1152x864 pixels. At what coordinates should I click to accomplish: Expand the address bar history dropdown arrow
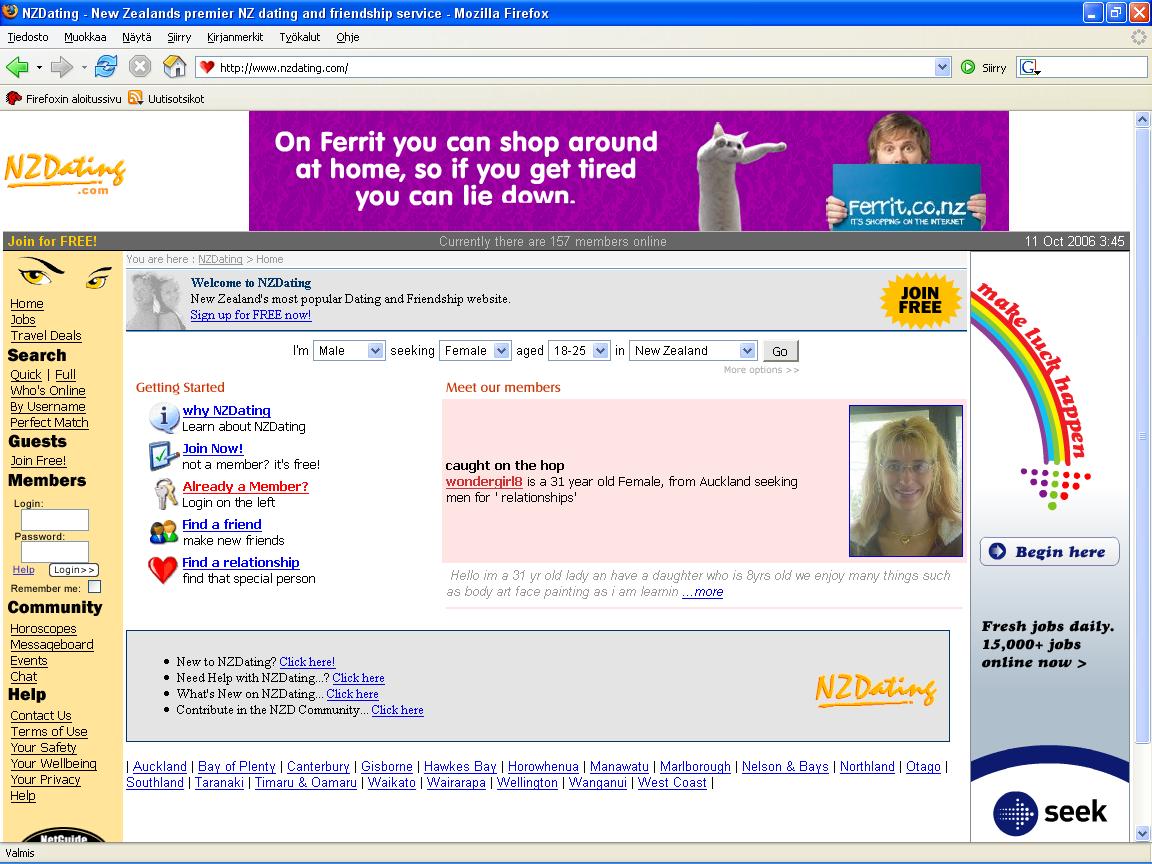click(x=943, y=68)
